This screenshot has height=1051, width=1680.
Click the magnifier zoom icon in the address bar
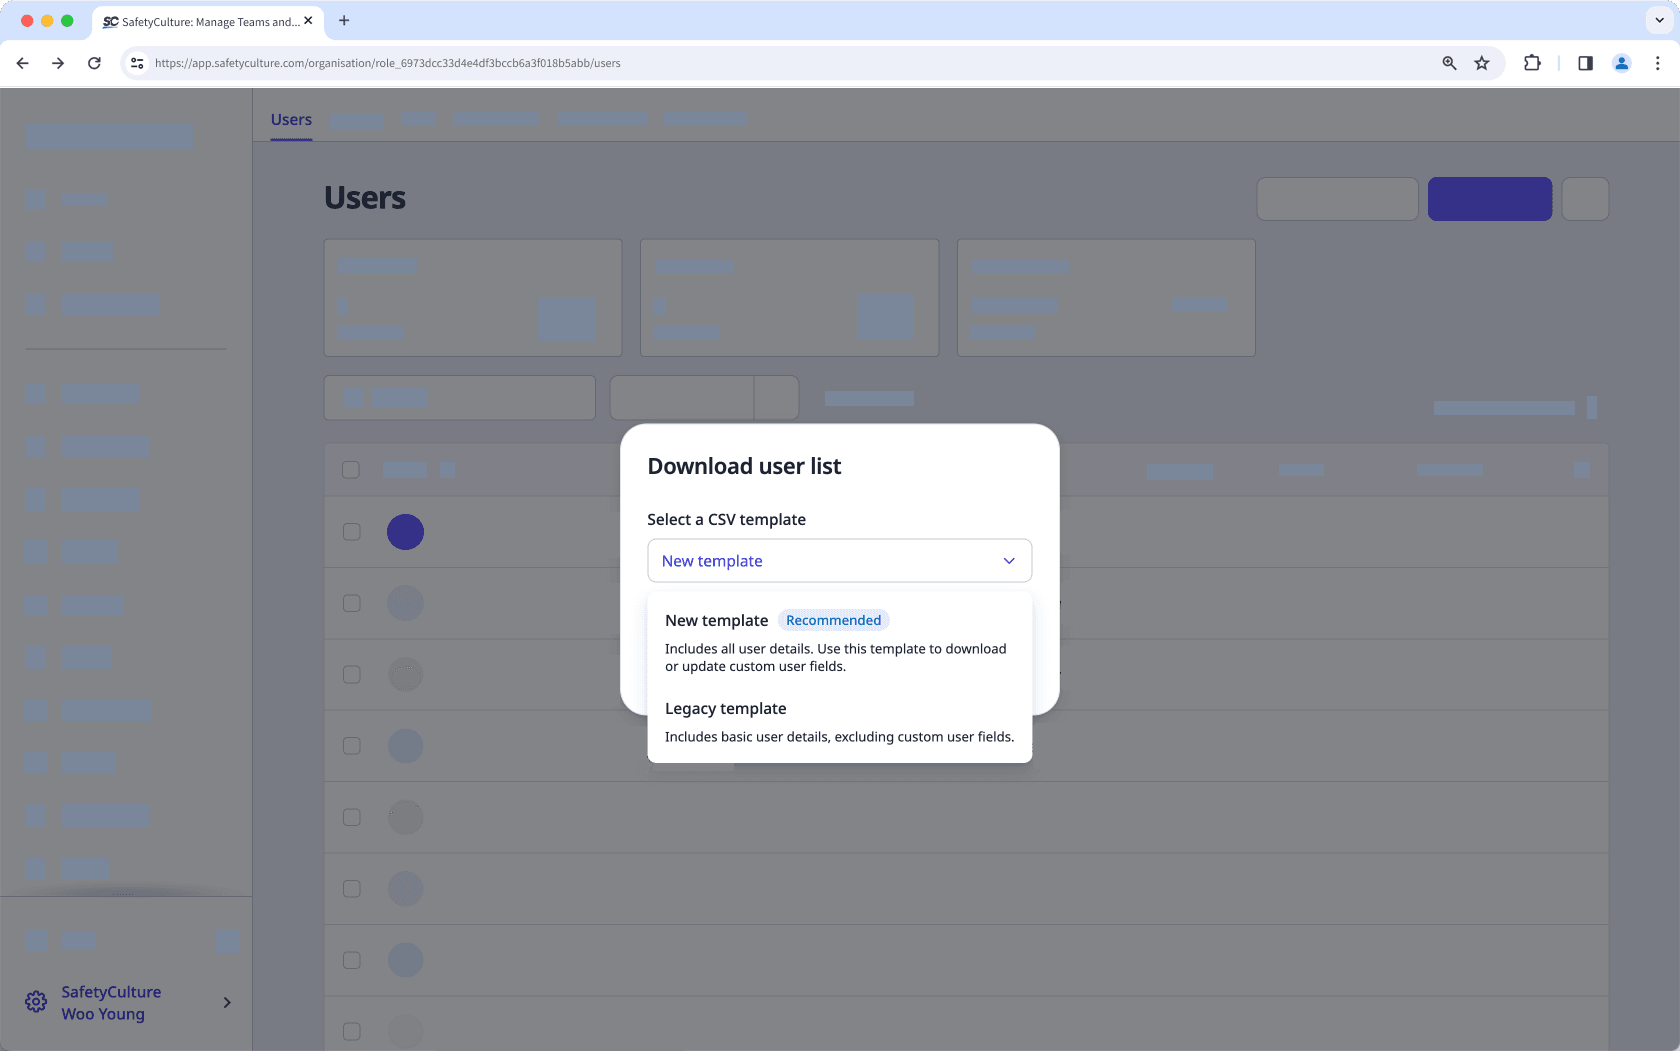pos(1448,62)
